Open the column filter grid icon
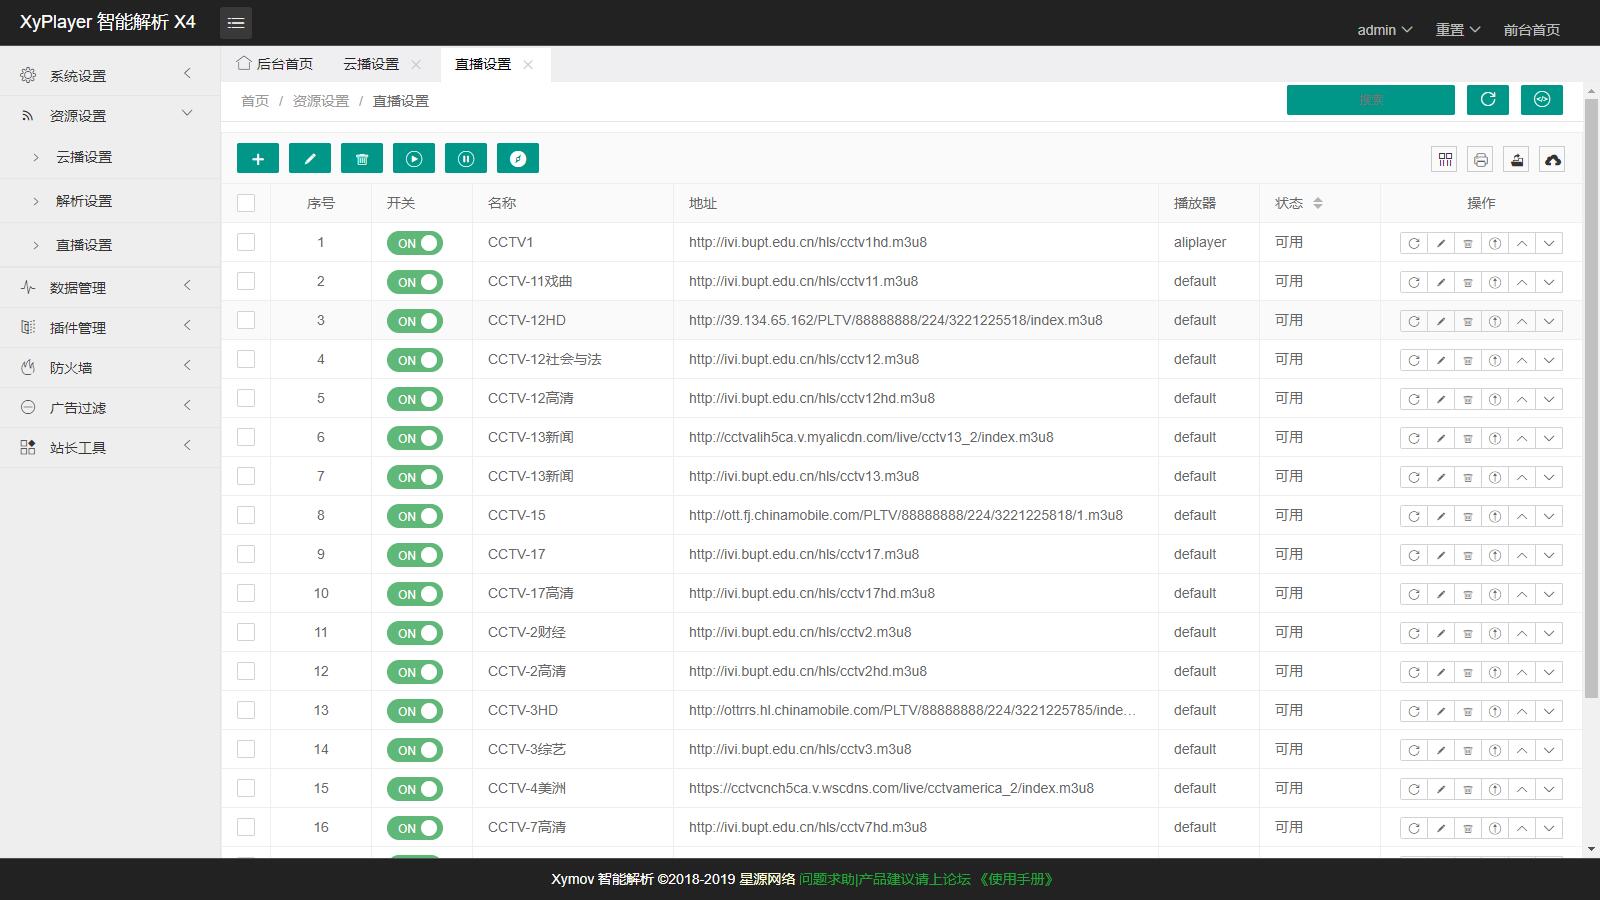Image resolution: width=1600 pixels, height=900 pixels. click(1445, 160)
